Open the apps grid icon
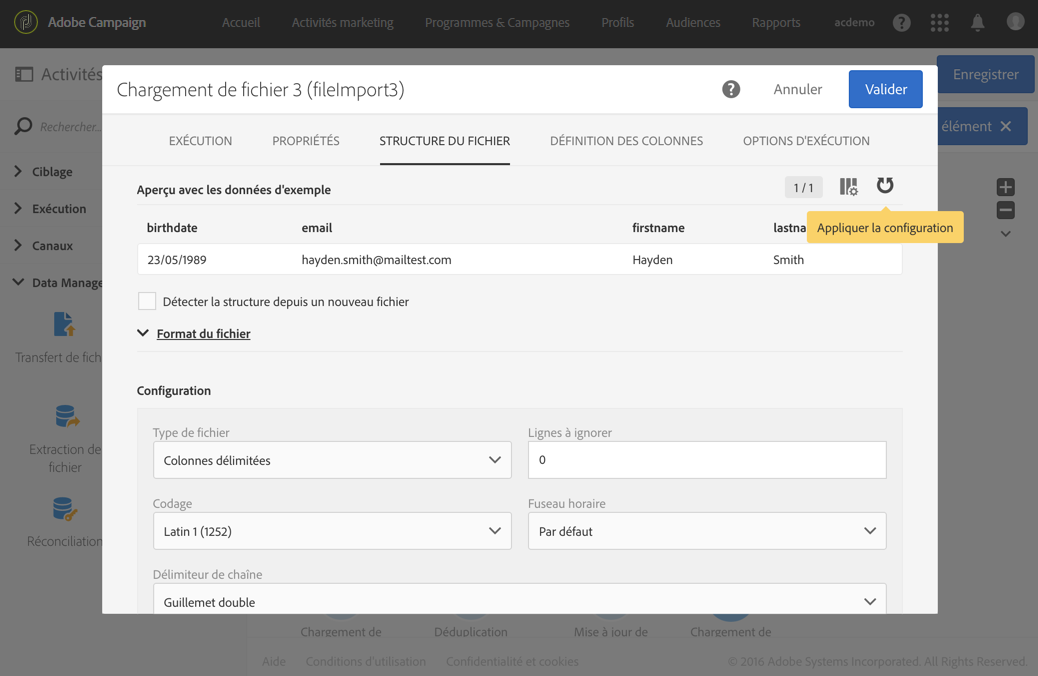Image resolution: width=1038 pixels, height=676 pixels. pos(939,22)
